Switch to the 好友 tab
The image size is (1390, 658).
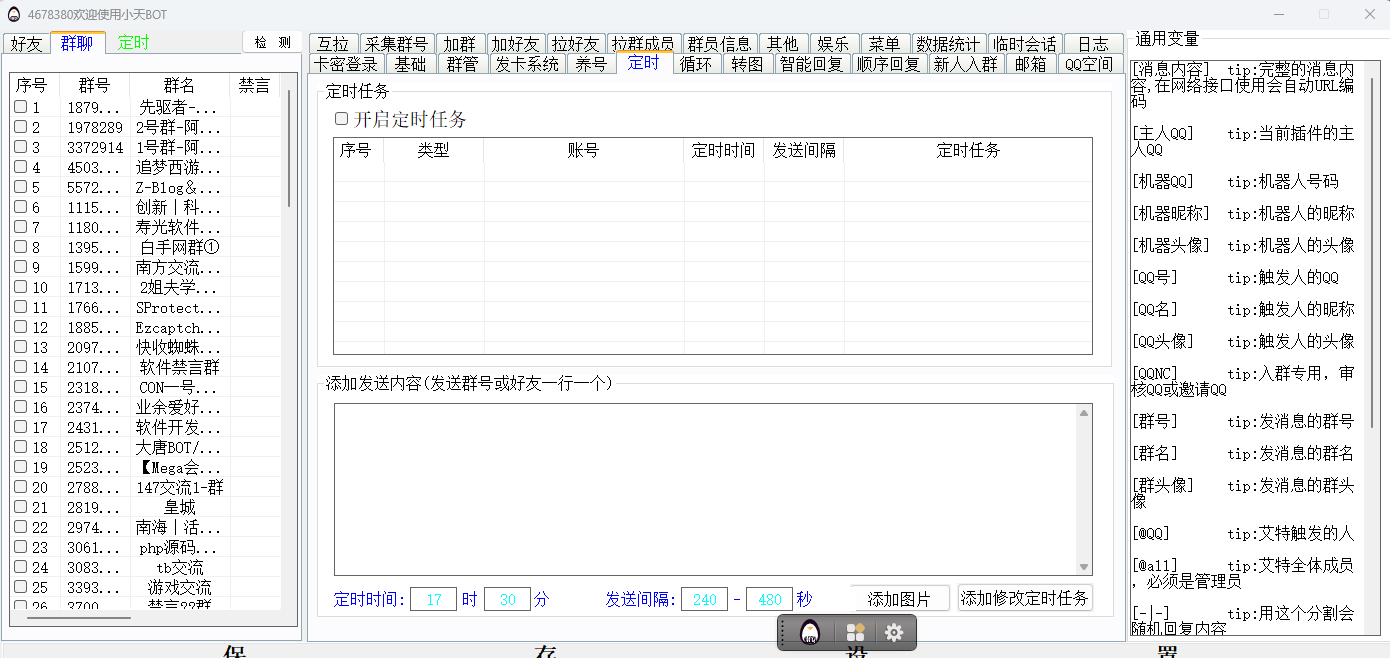(x=27, y=43)
